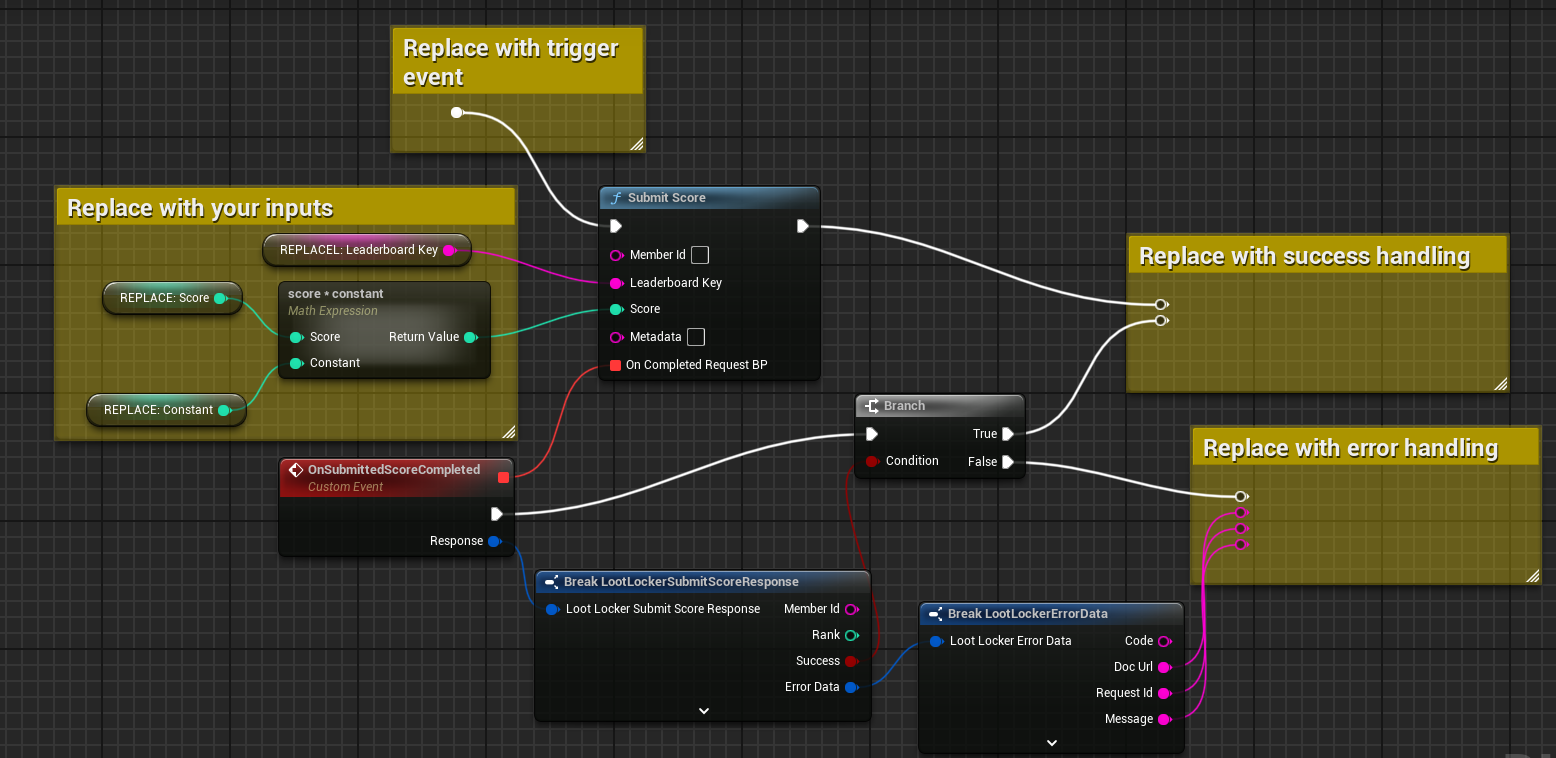Select the REPLACE: Constant variable node
Viewport: 1556px width, 758px height.
[158, 410]
